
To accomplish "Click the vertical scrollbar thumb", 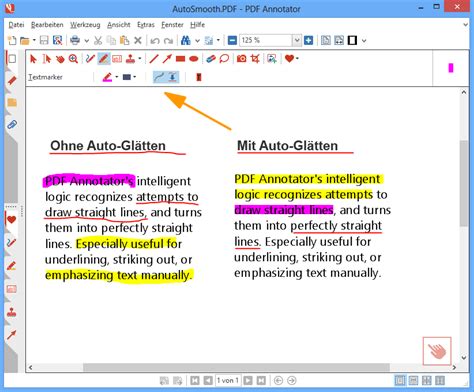I will [464, 183].
